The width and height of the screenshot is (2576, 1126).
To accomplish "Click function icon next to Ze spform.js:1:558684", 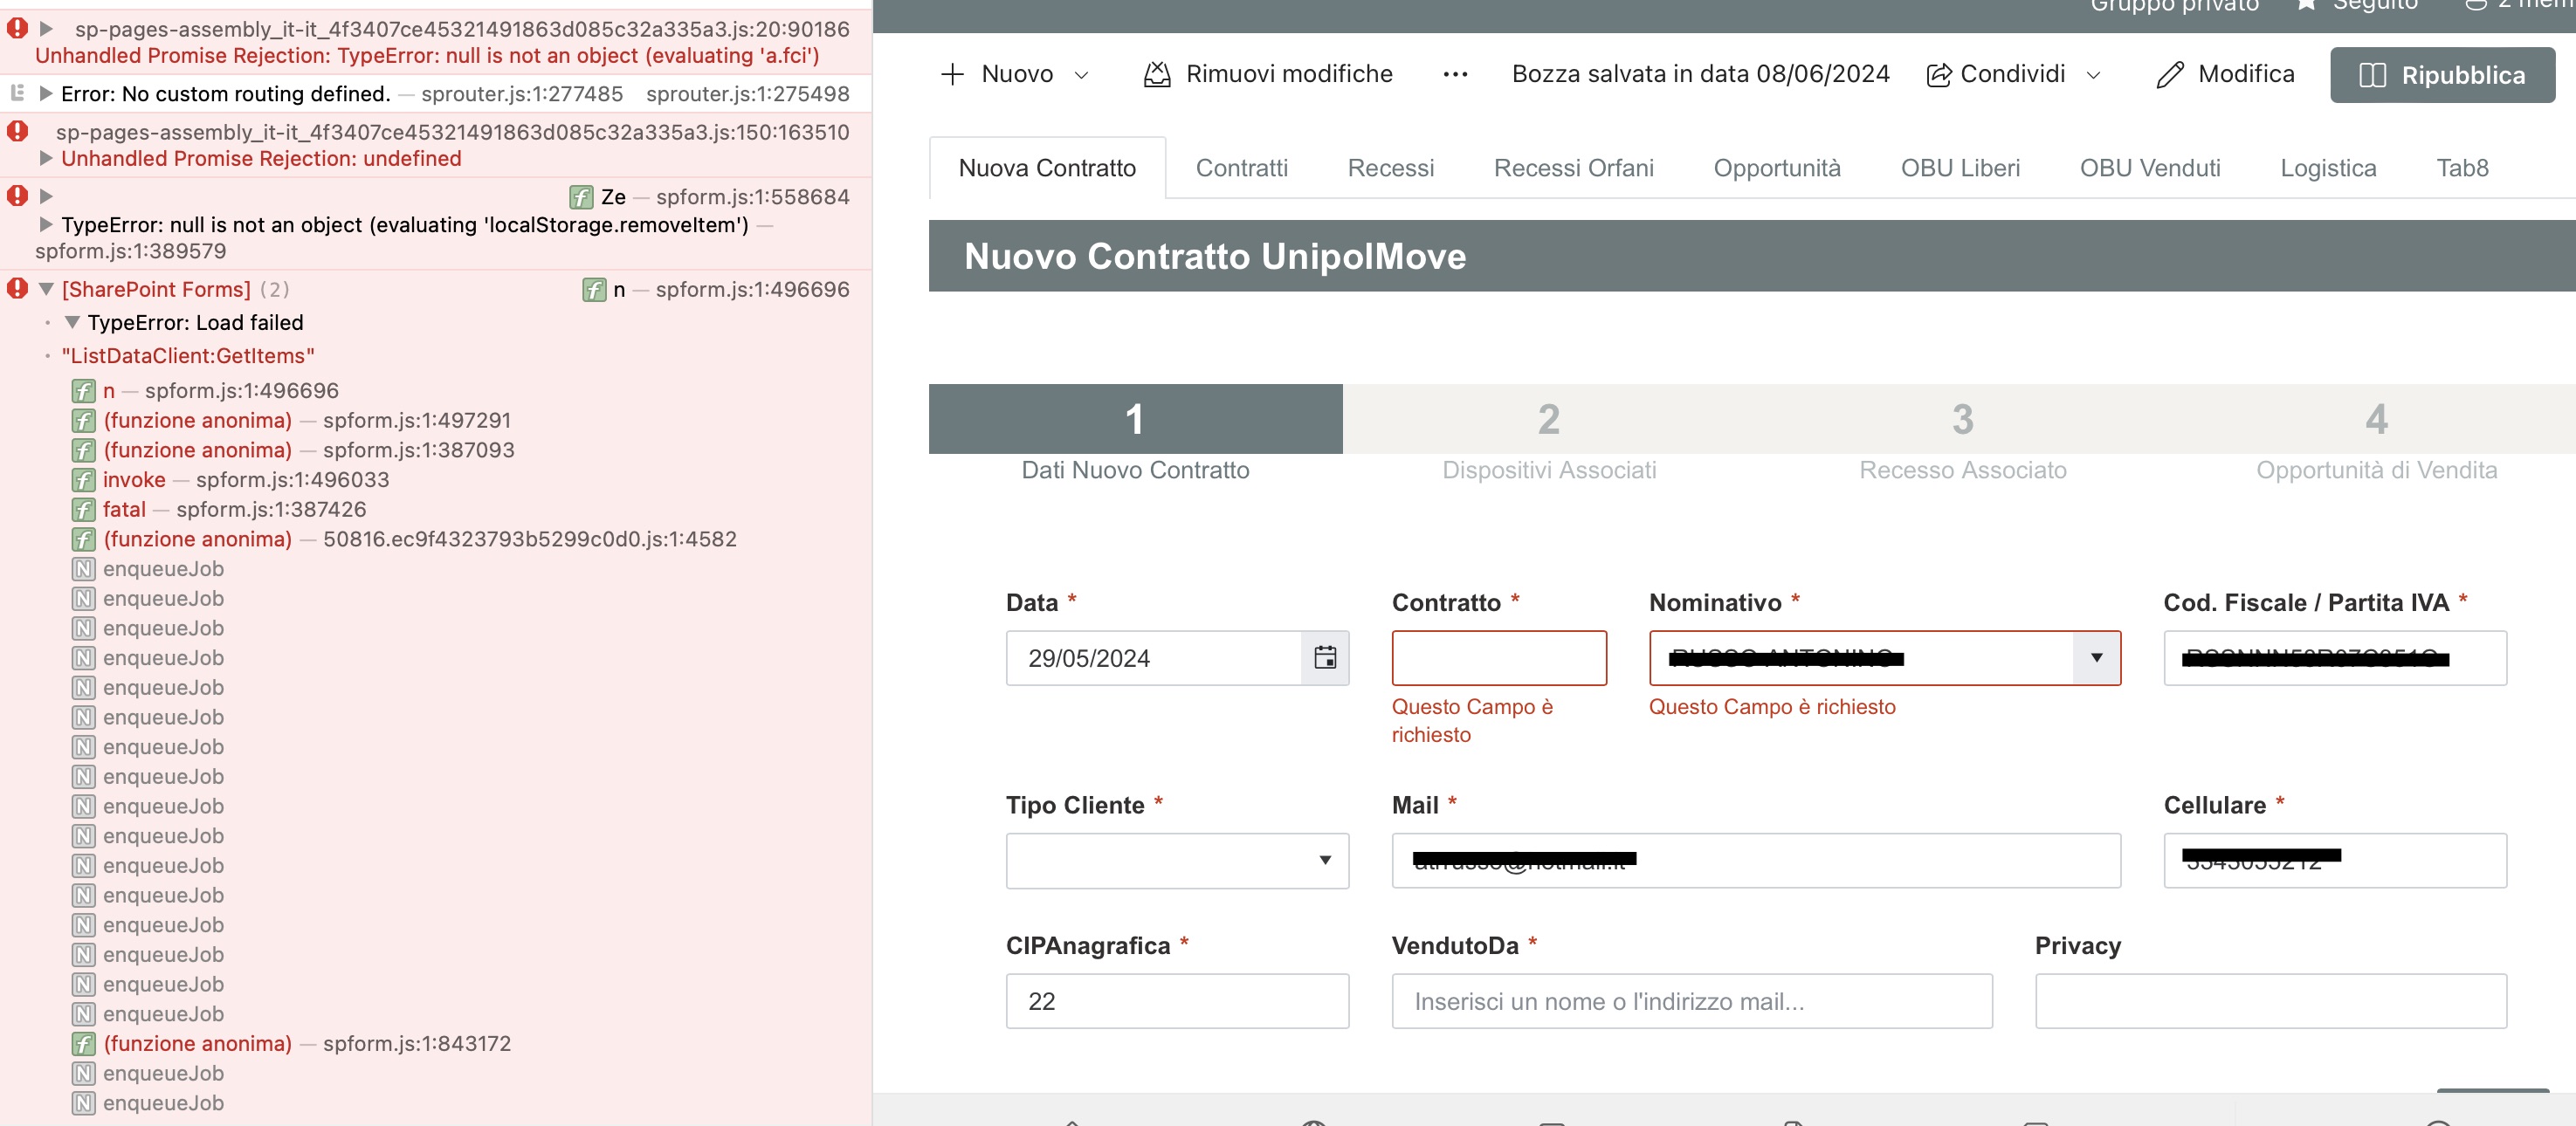I will [581, 197].
